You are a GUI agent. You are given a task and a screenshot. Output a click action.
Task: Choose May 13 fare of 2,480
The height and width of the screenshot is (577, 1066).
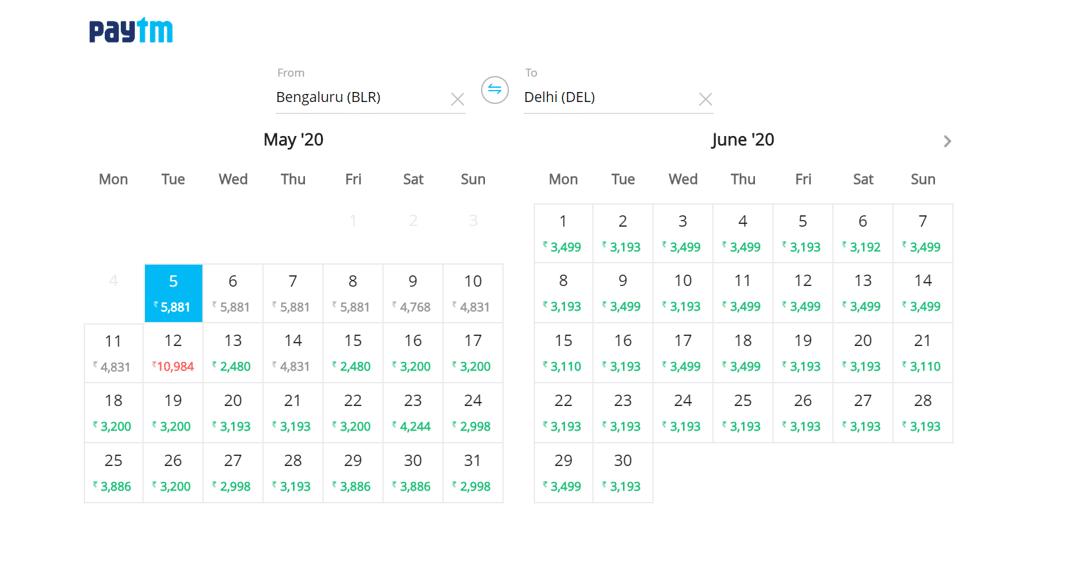[233, 352]
